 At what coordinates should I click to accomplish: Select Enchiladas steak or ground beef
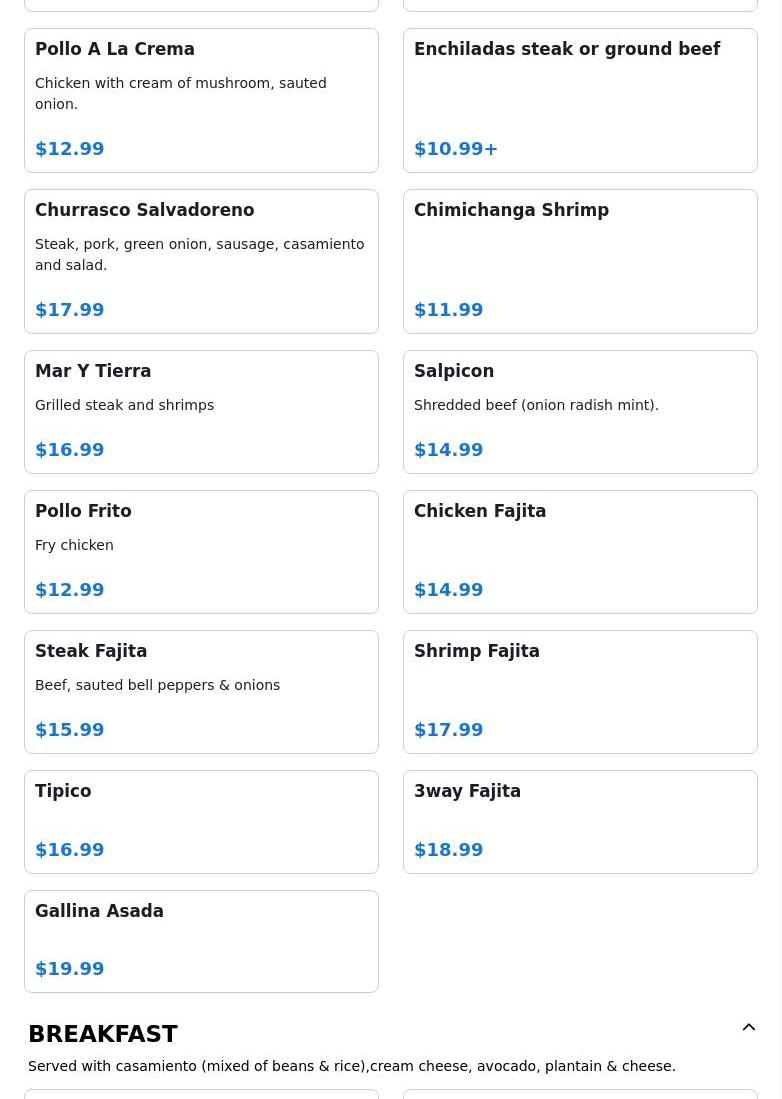pos(580,100)
